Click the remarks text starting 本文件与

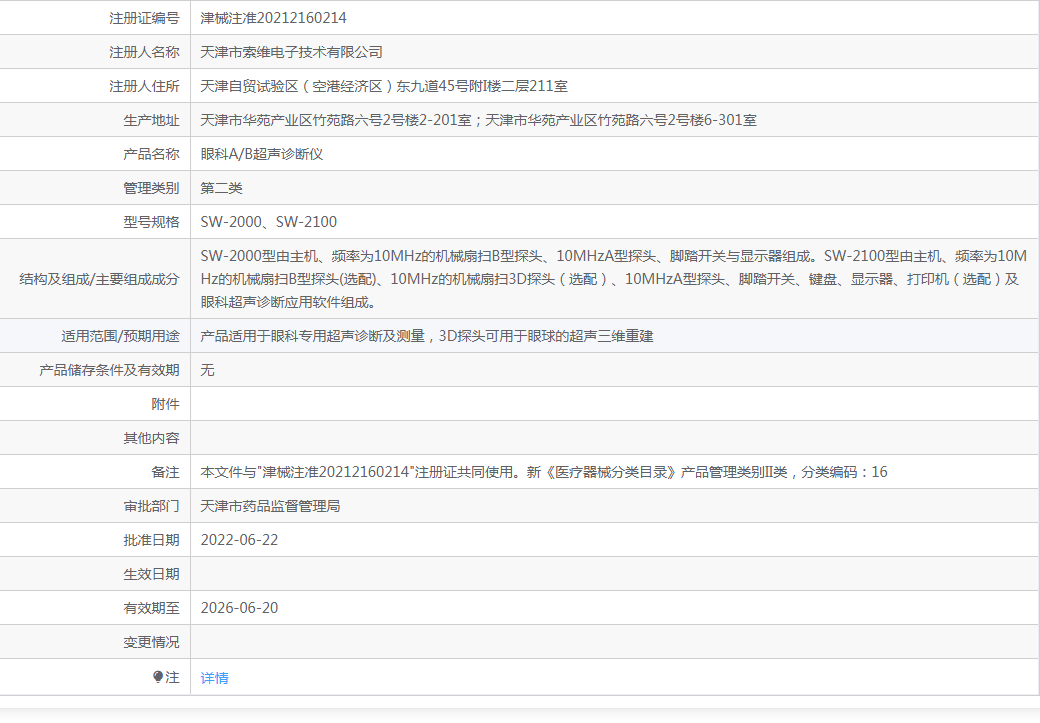(x=543, y=472)
